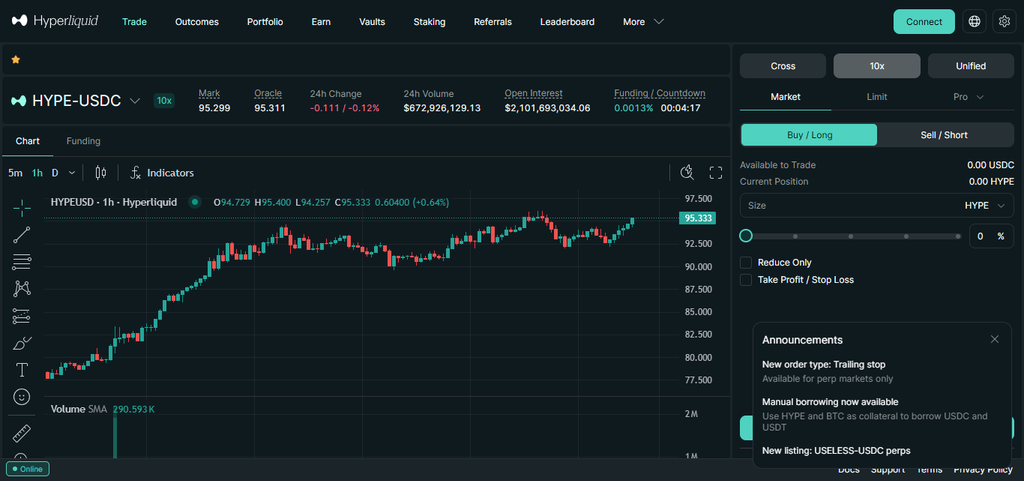Screen dimensions: 1024x481
Task: Open the Outcomes page
Action: tap(197, 22)
